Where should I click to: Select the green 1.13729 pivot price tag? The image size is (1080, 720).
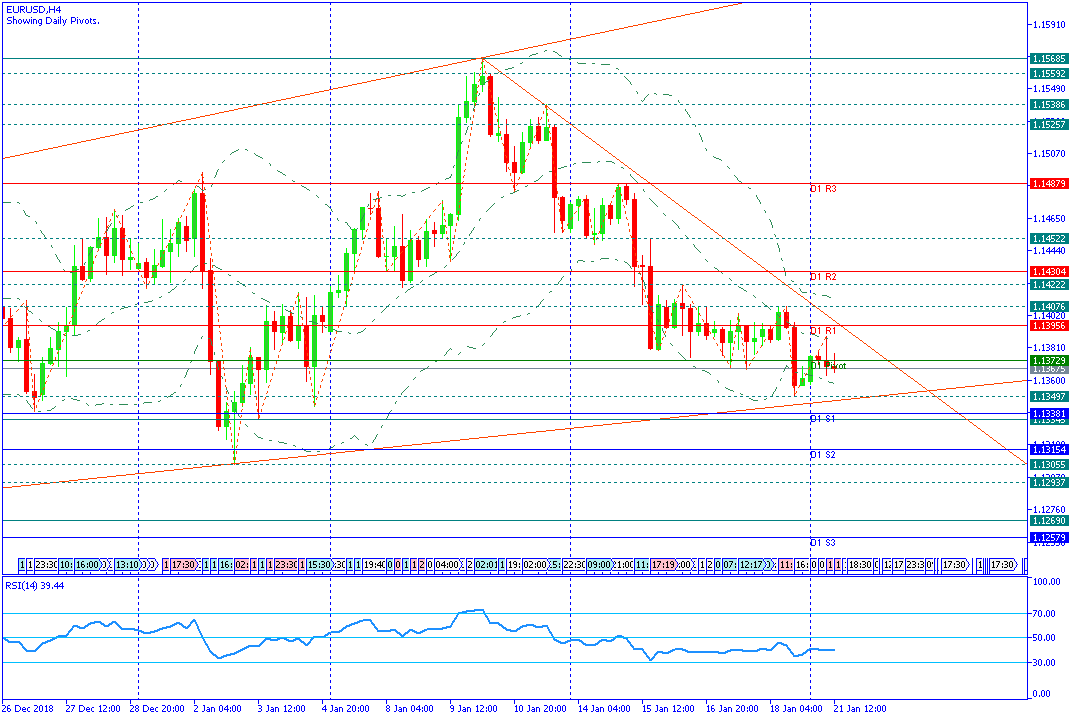(1047, 360)
